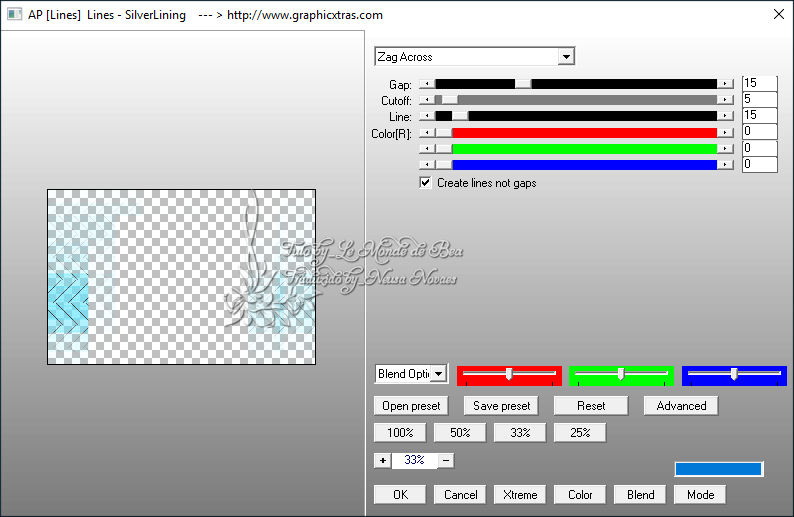This screenshot has width=794, height=517.
Task: Expand the Blend Options dropdown
Action: click(439, 374)
